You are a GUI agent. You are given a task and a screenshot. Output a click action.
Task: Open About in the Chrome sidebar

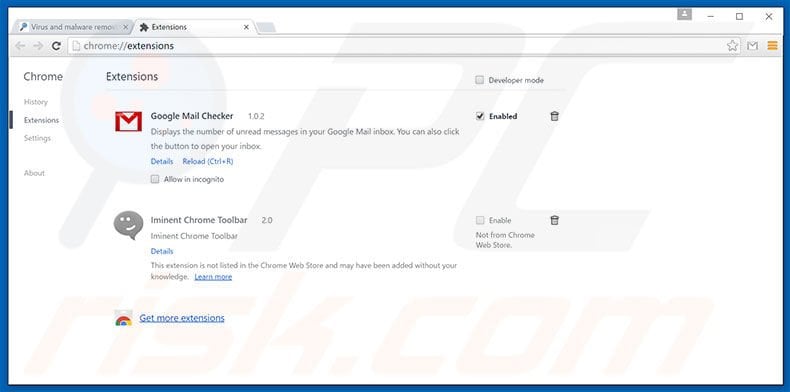click(34, 173)
